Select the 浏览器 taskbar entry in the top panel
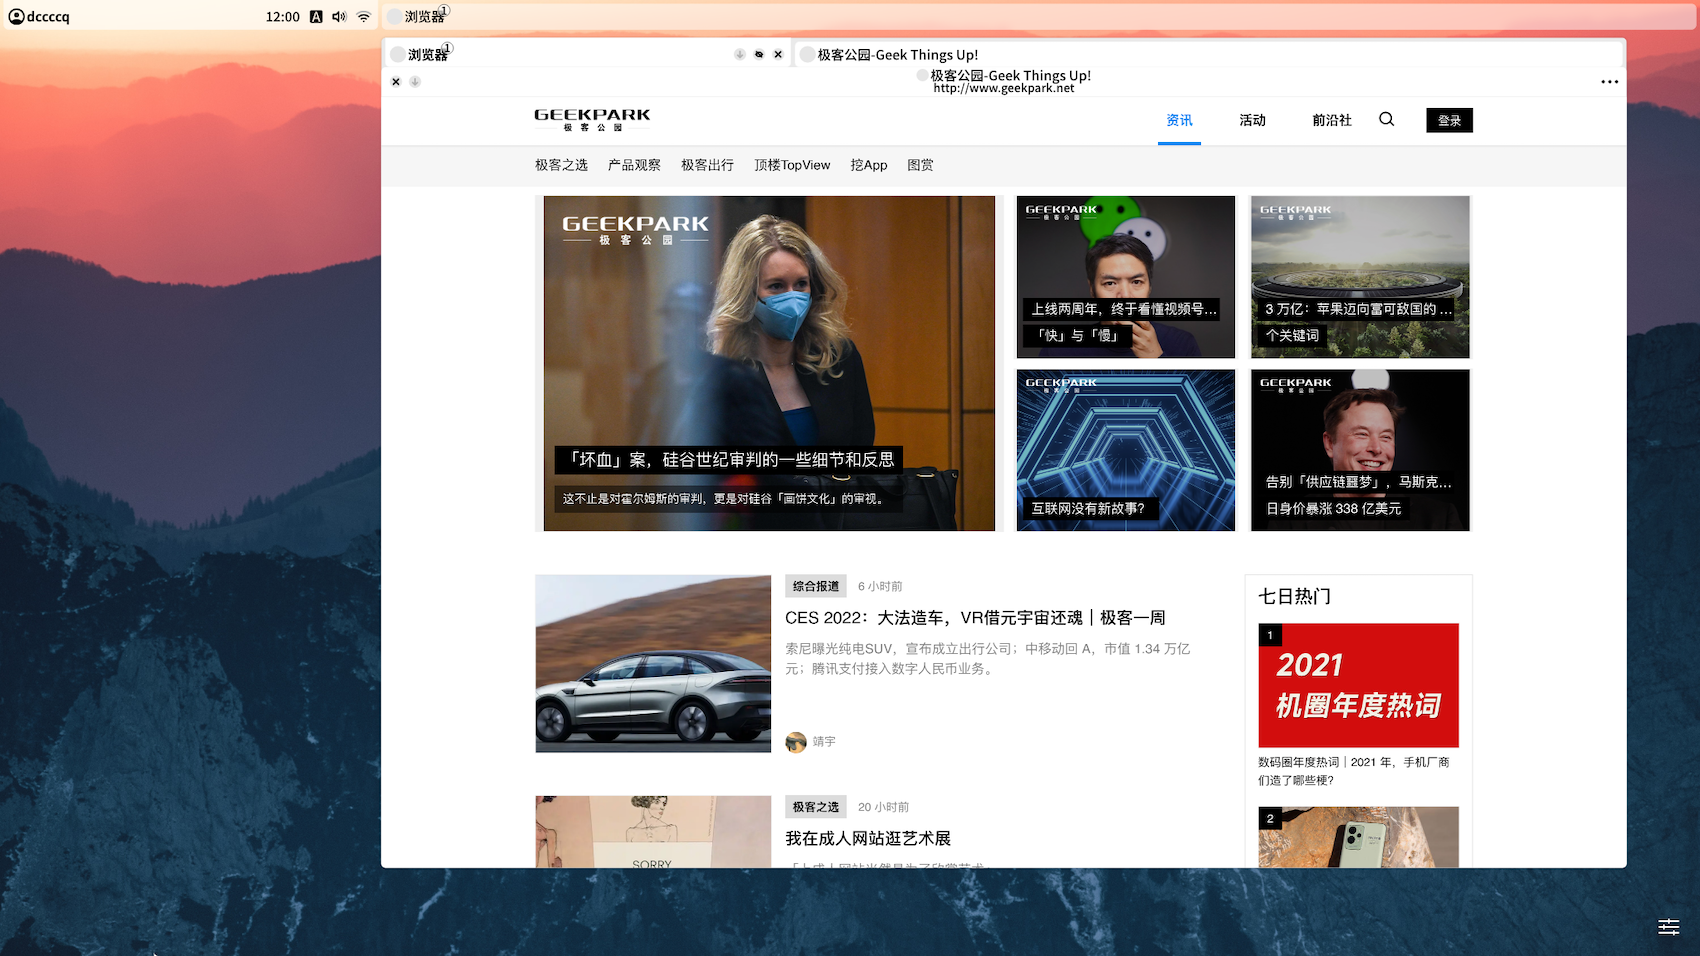The width and height of the screenshot is (1700, 956). (x=419, y=16)
